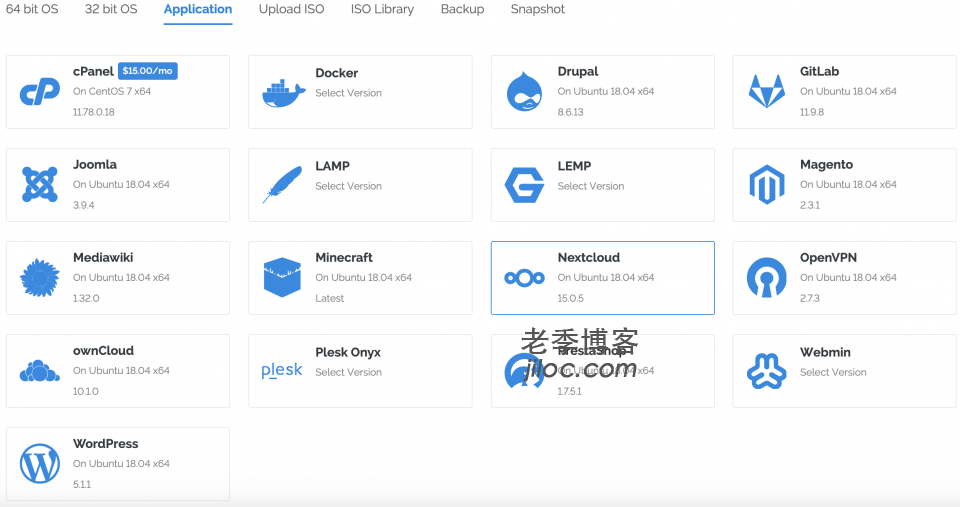The height and width of the screenshot is (507, 960).
Task: Select the Application tab
Action: click(198, 9)
